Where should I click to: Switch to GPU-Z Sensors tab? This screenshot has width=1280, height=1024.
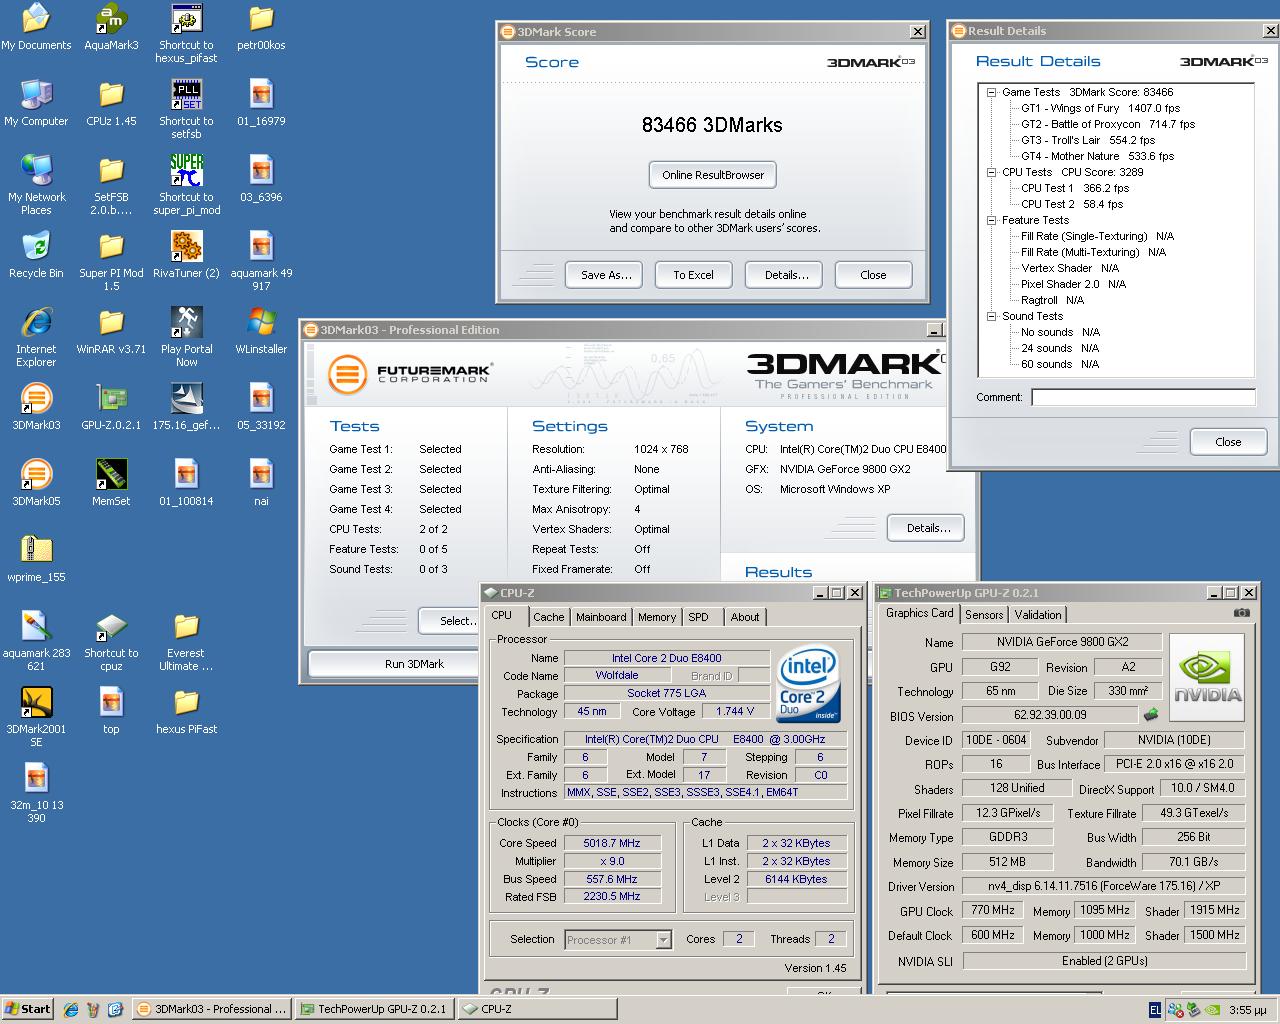[984, 615]
